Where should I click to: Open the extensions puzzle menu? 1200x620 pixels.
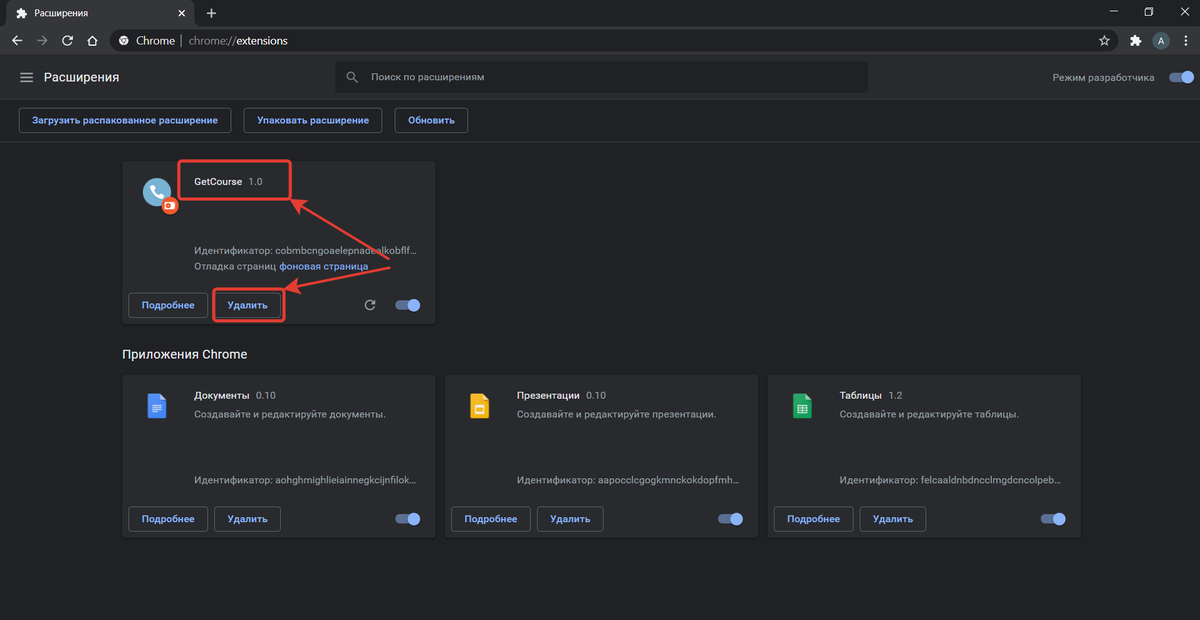coord(1135,41)
